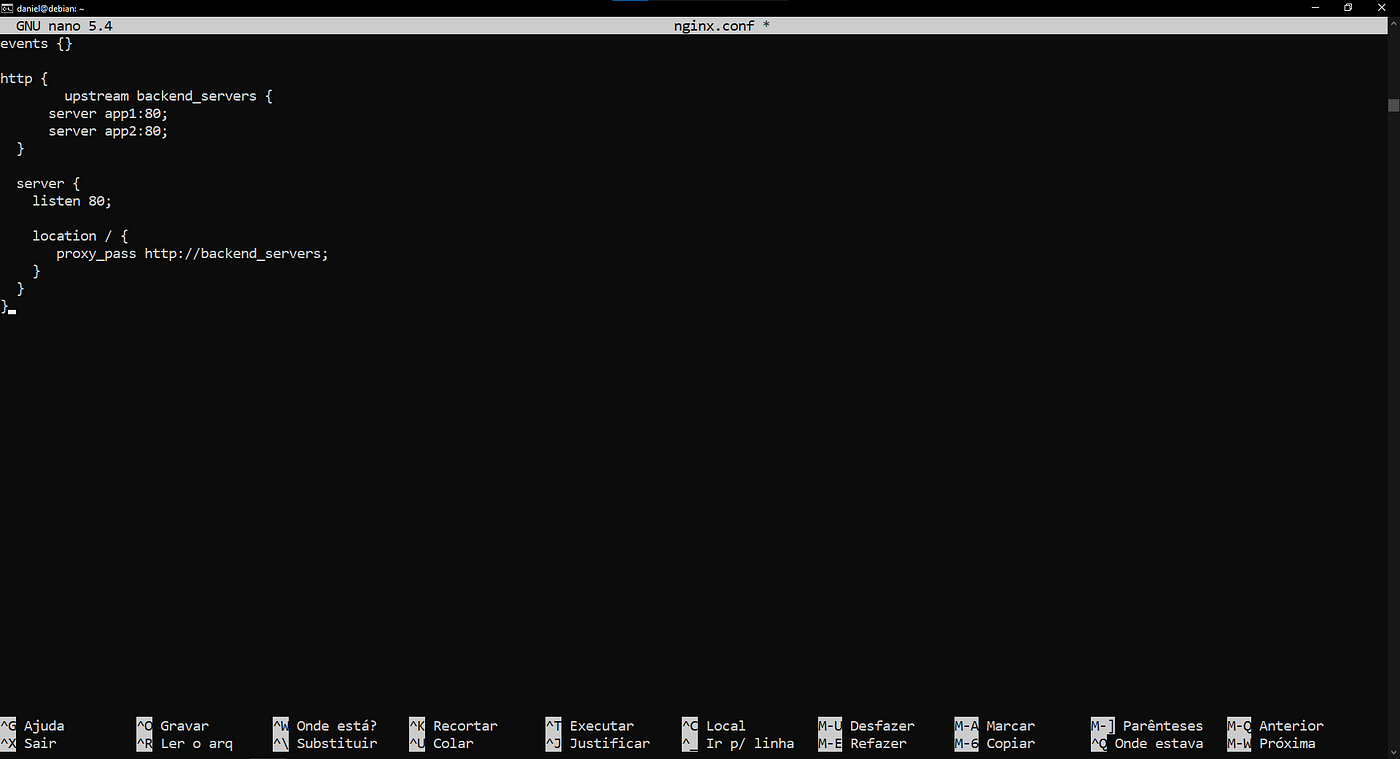Click the ^O Gravar shortcut
The height and width of the screenshot is (759, 1400).
pos(173,726)
